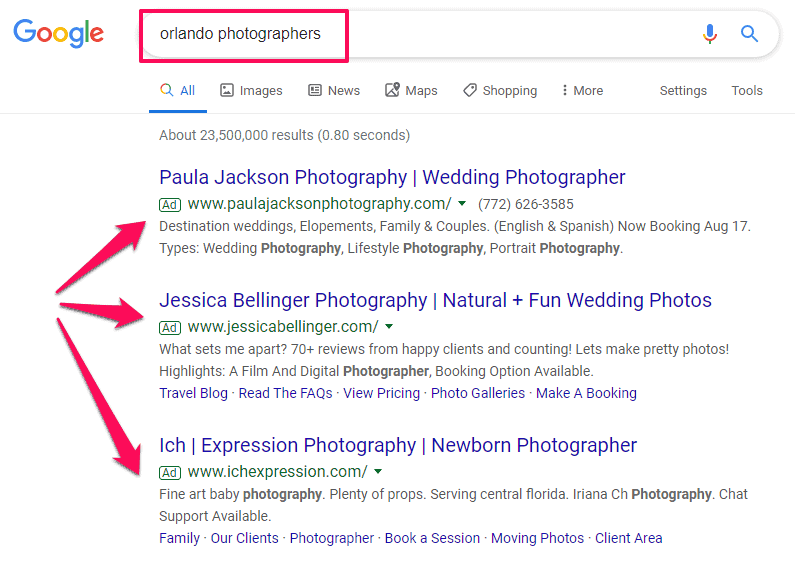Viewport: 795px width, 562px height.
Task: Open the Our Clients sitelink
Action: click(244, 538)
